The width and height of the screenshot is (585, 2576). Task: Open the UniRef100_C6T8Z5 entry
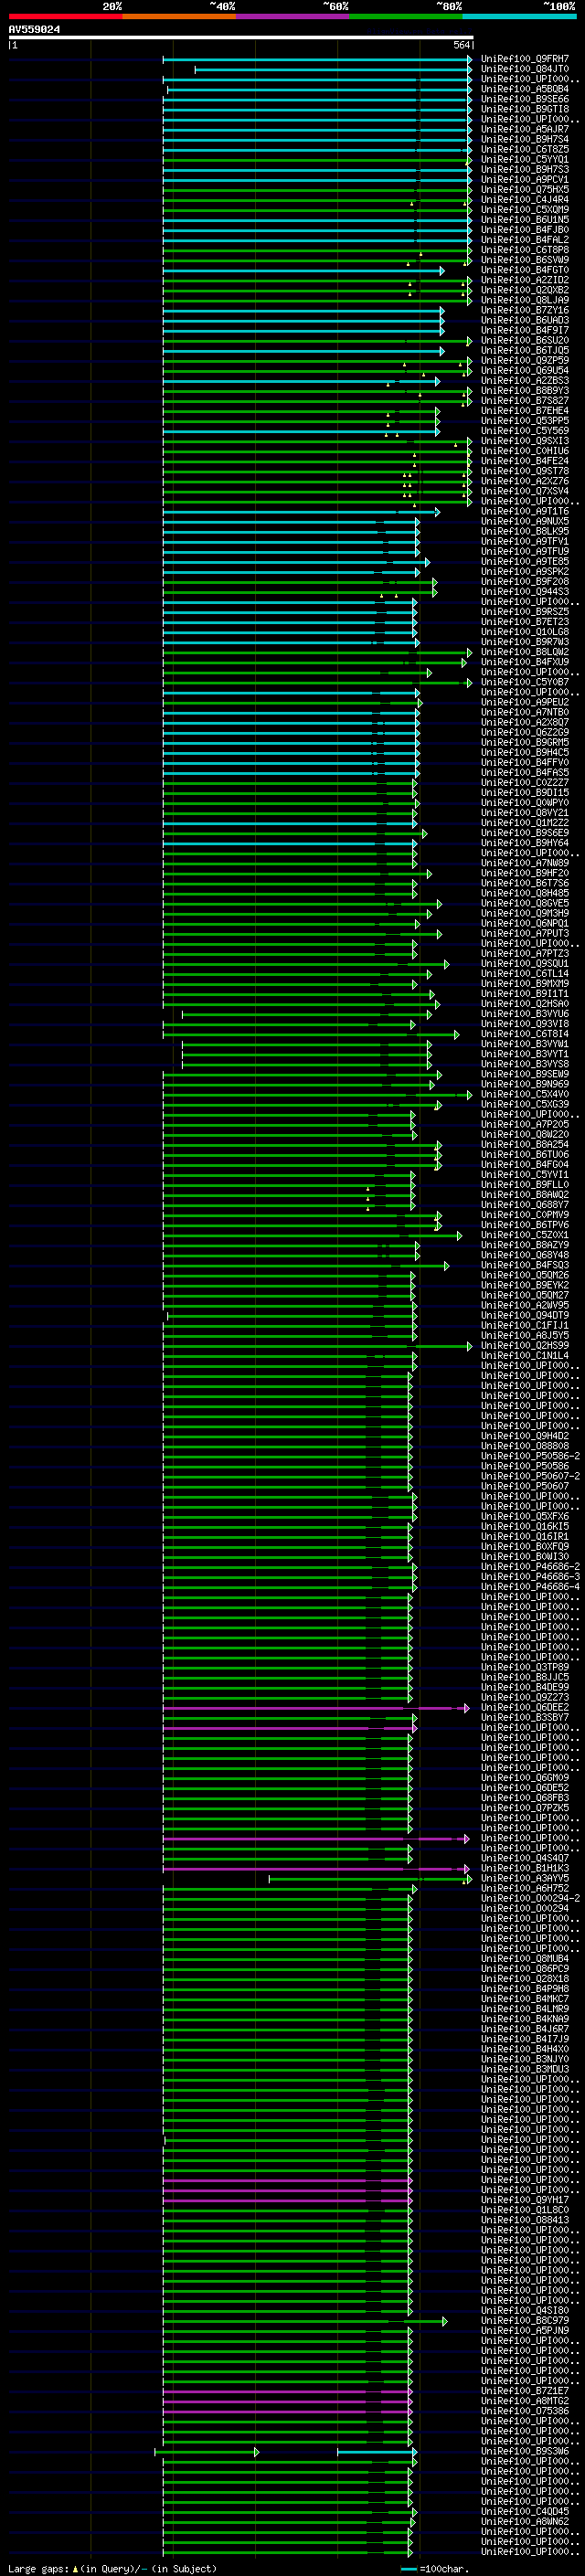[x=524, y=149]
